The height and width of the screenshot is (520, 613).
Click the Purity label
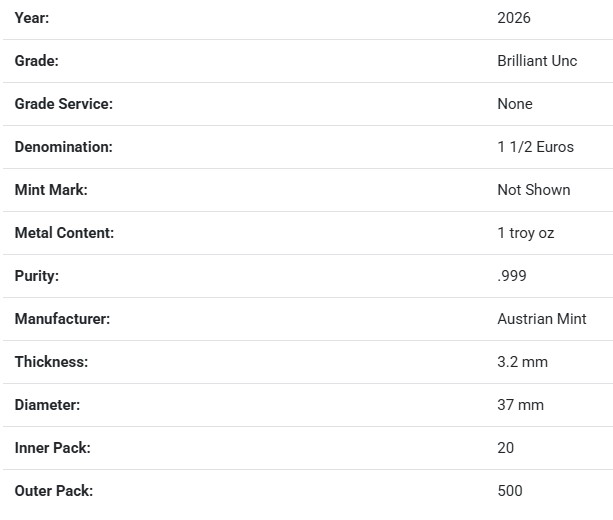(37, 276)
